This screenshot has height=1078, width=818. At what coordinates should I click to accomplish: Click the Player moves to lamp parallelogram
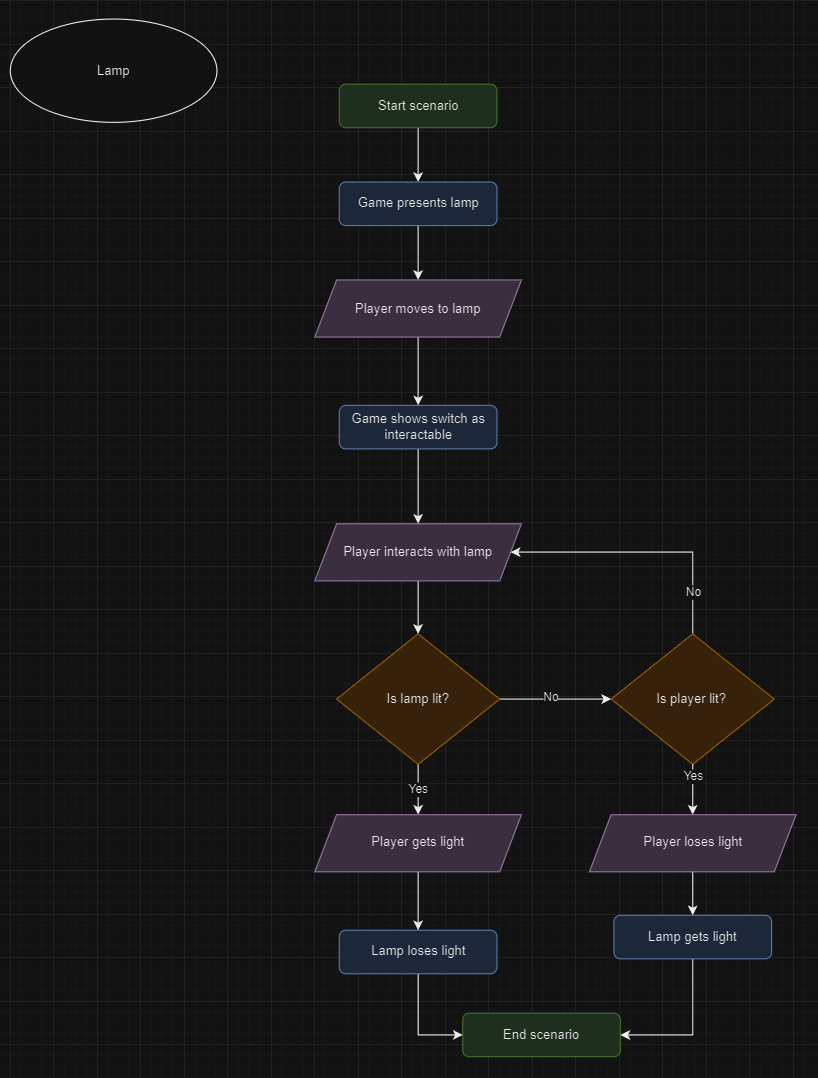point(417,308)
